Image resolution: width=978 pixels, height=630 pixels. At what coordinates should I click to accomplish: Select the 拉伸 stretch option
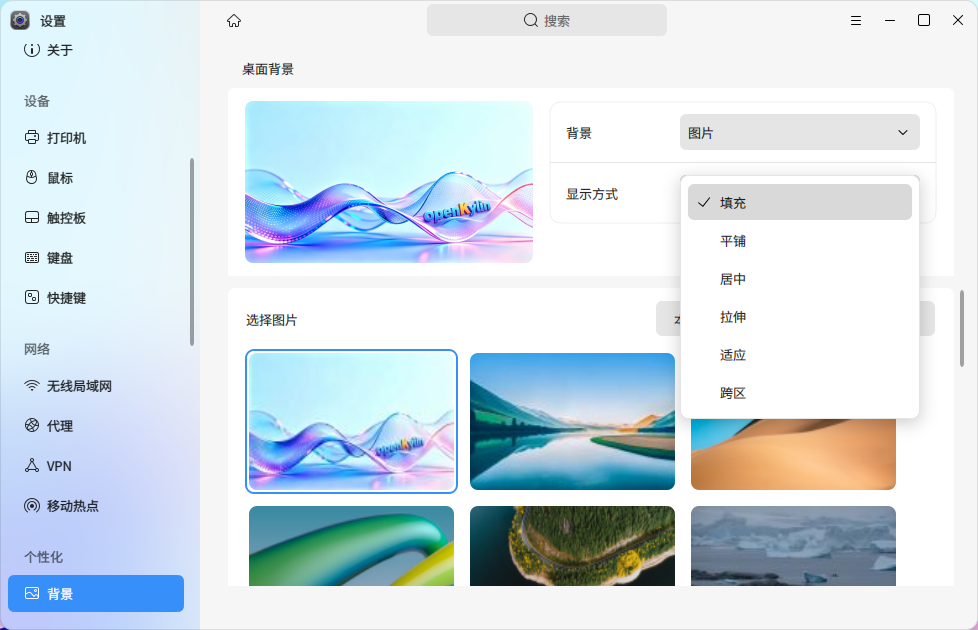coord(800,317)
